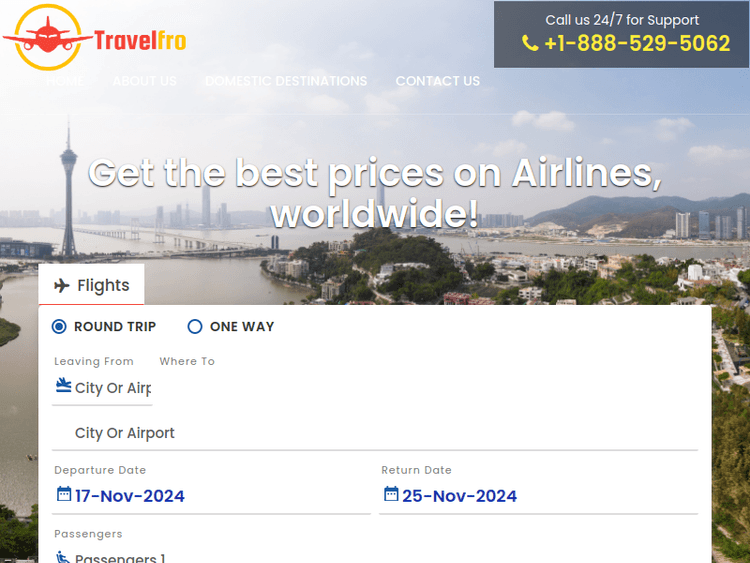
Task: Click the Leaving From city input
Action: click(x=112, y=388)
